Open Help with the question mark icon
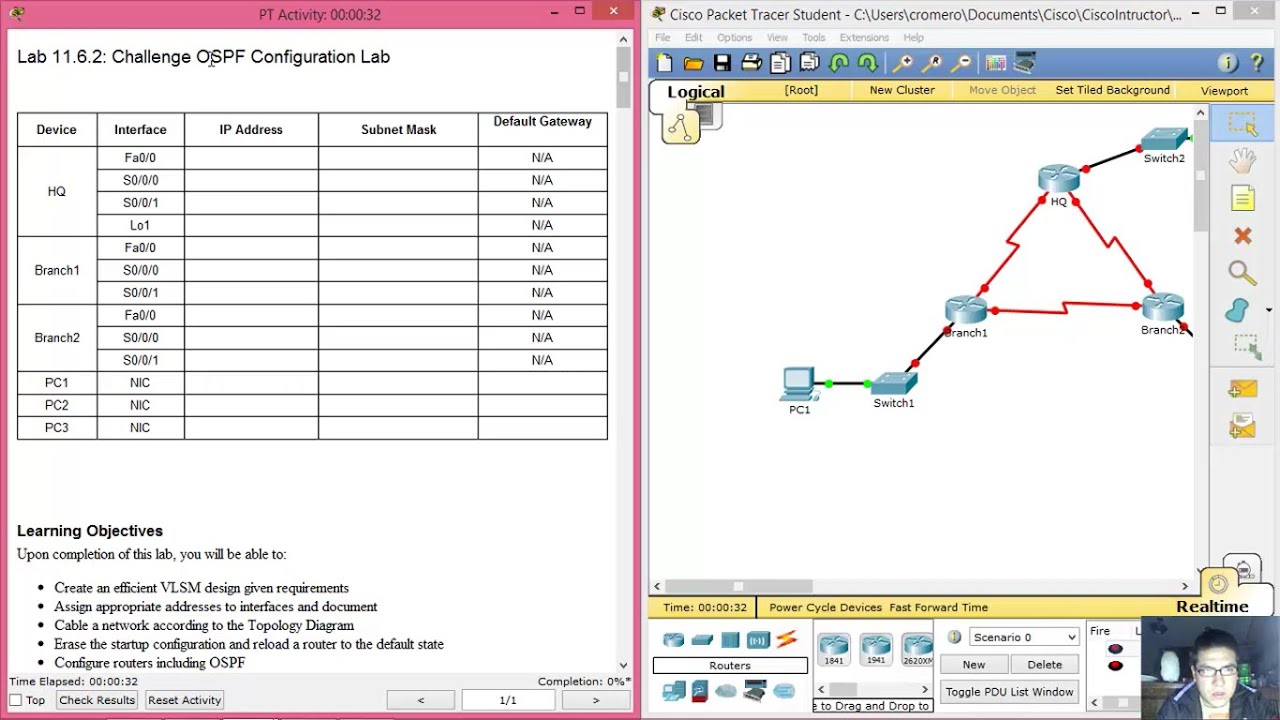Image resolution: width=1280 pixels, height=720 pixels. (1257, 63)
